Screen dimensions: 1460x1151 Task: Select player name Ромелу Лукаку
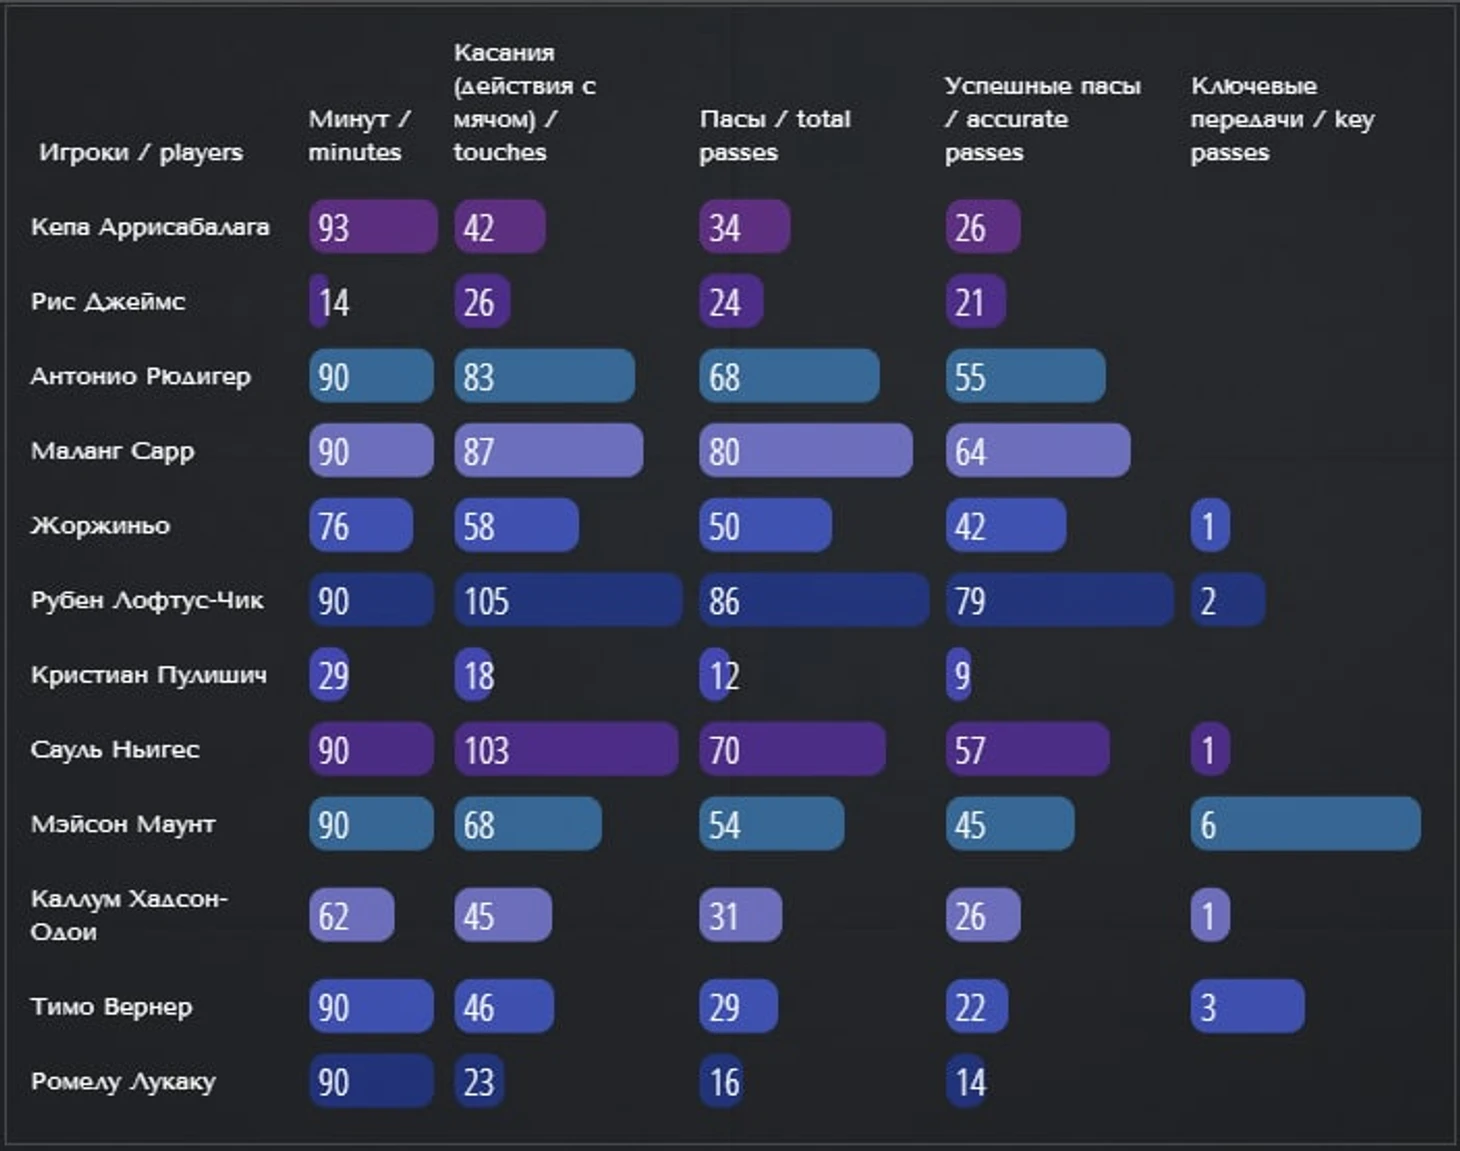123,1081
